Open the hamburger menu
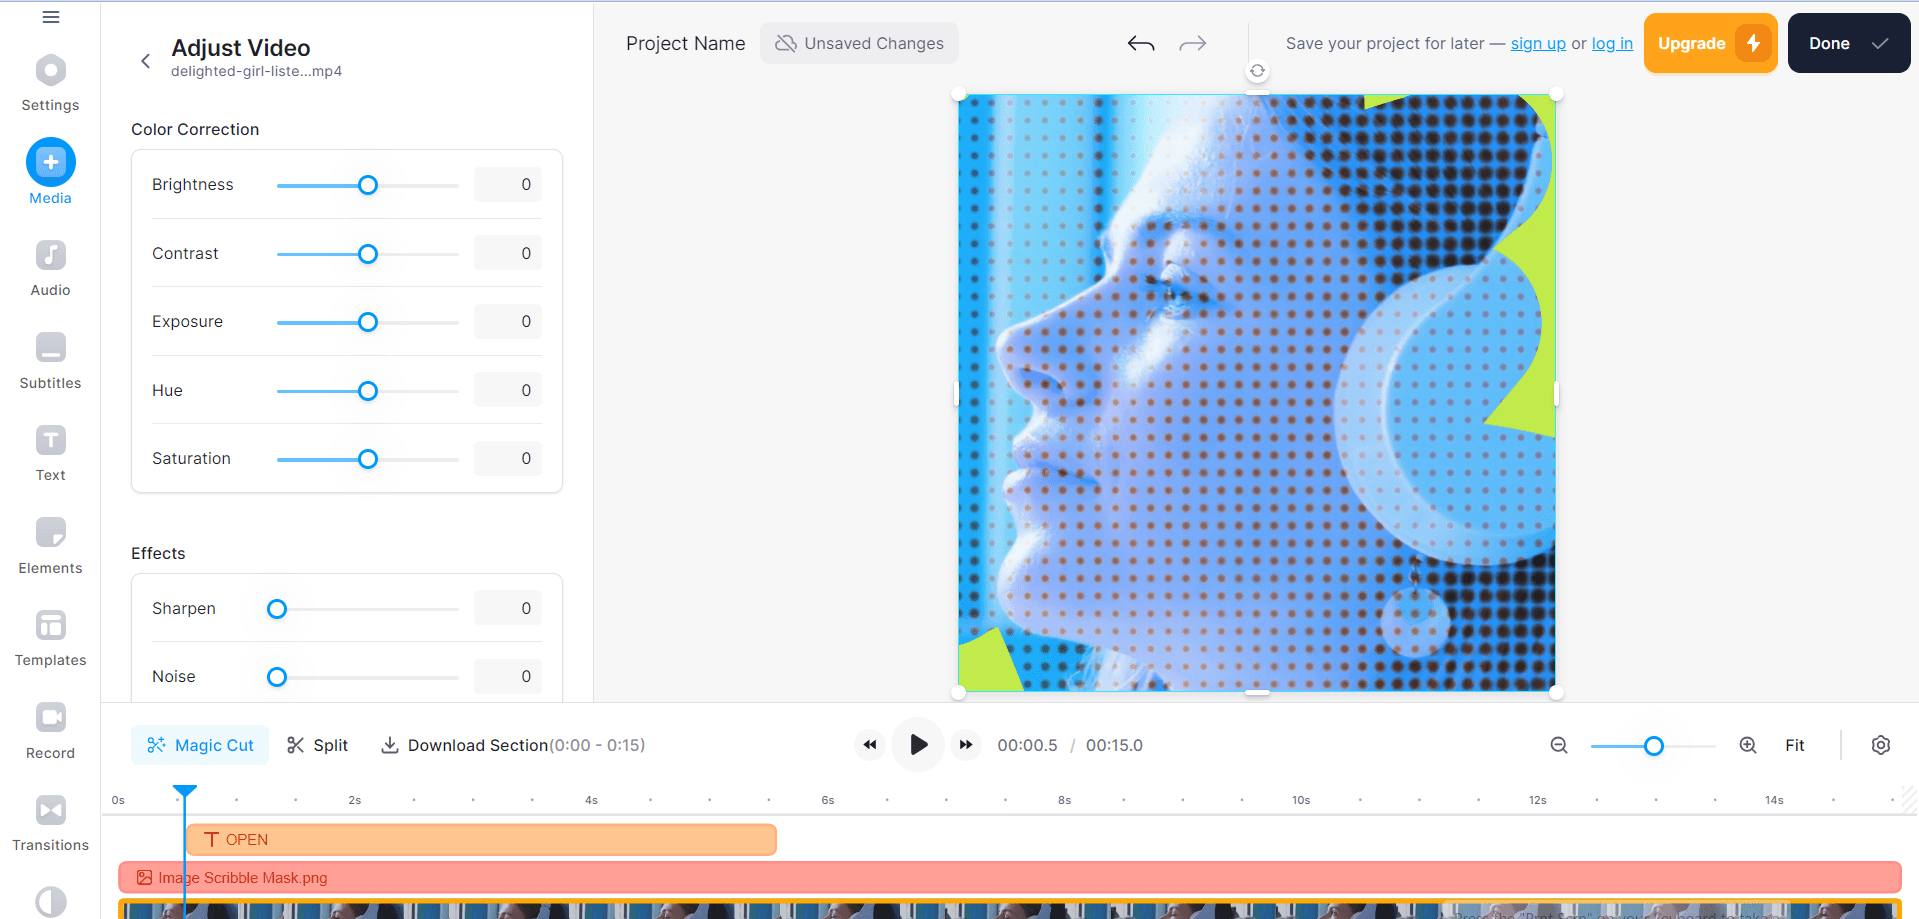The height and width of the screenshot is (919, 1919). click(50, 17)
